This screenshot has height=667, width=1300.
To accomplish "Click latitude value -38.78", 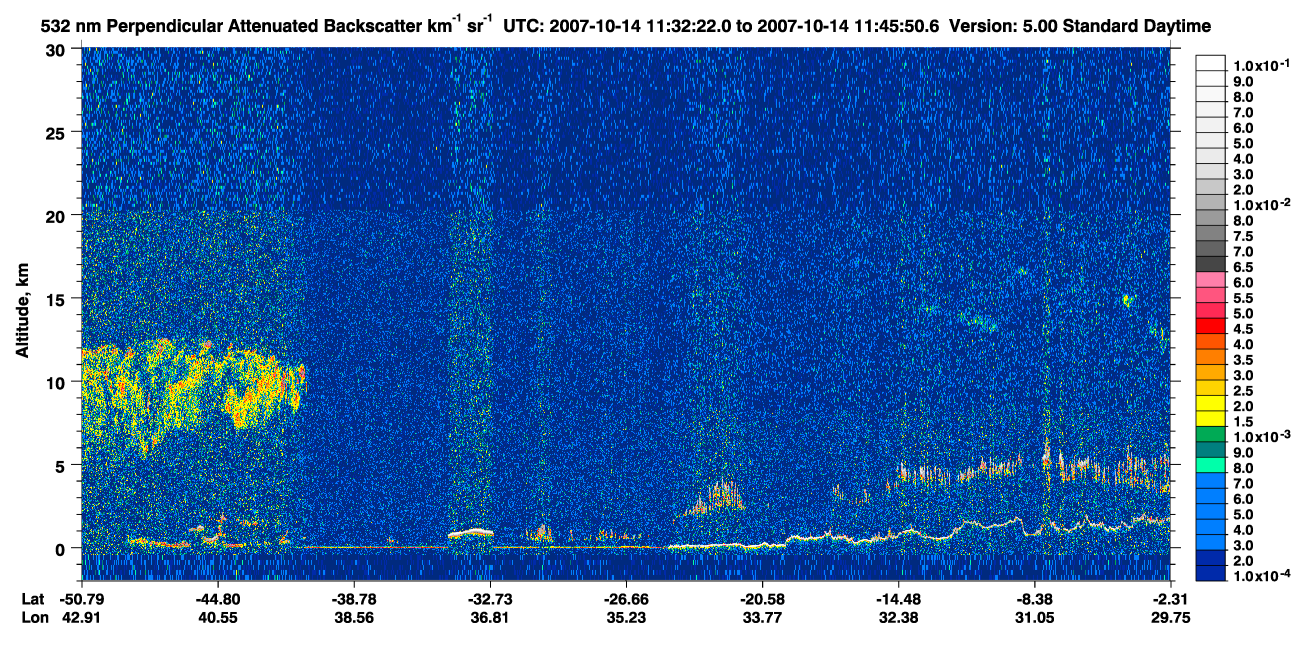I will [x=354, y=598].
